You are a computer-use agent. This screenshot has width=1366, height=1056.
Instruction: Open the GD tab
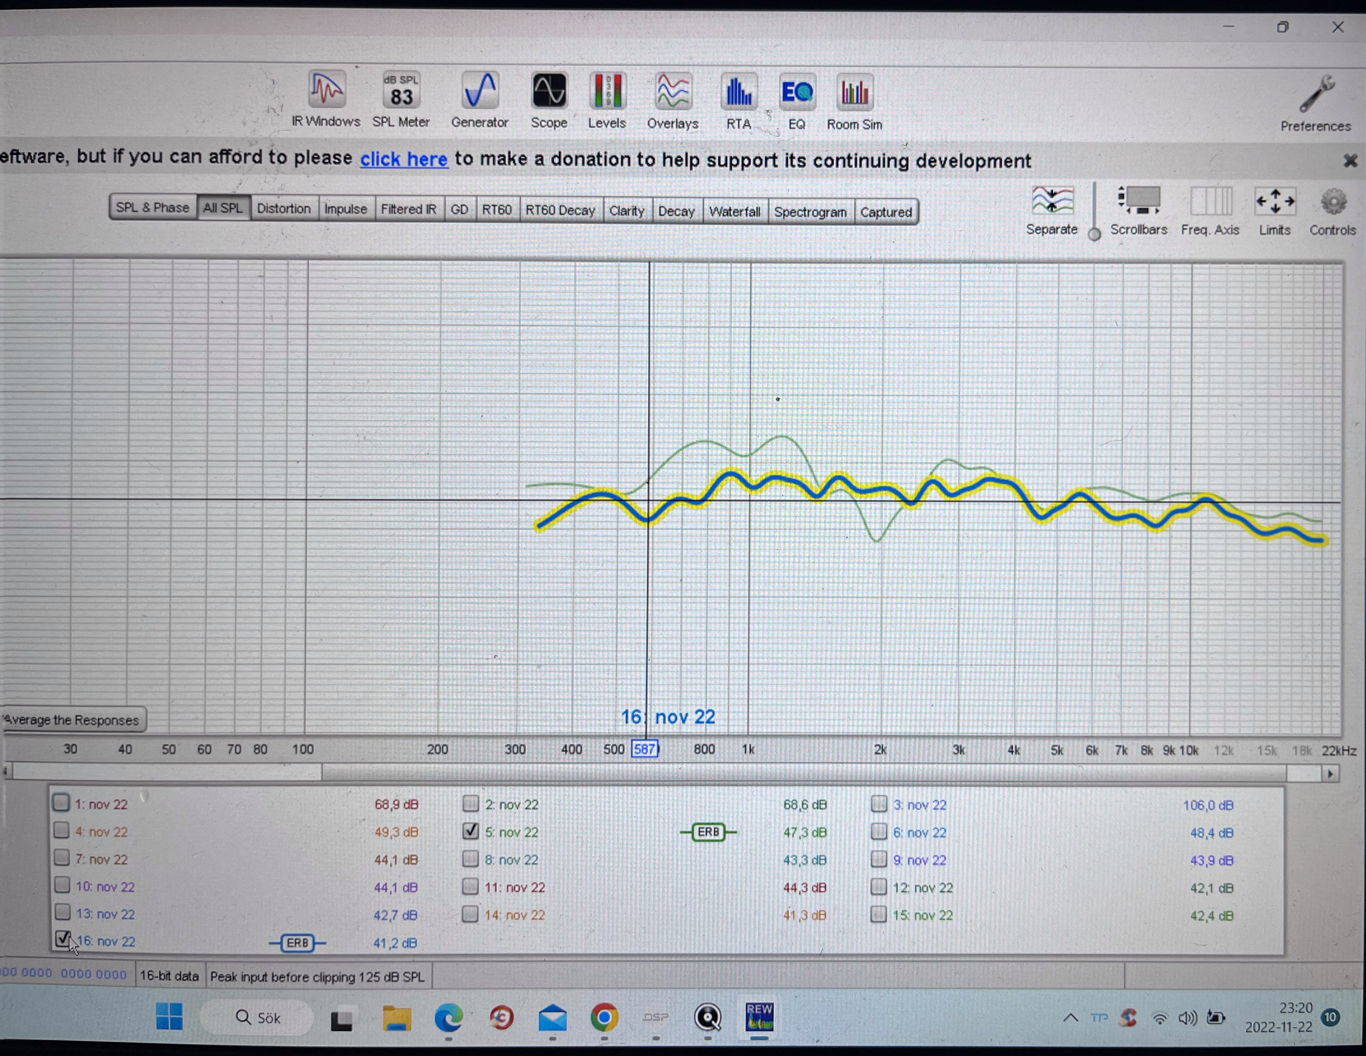(459, 209)
